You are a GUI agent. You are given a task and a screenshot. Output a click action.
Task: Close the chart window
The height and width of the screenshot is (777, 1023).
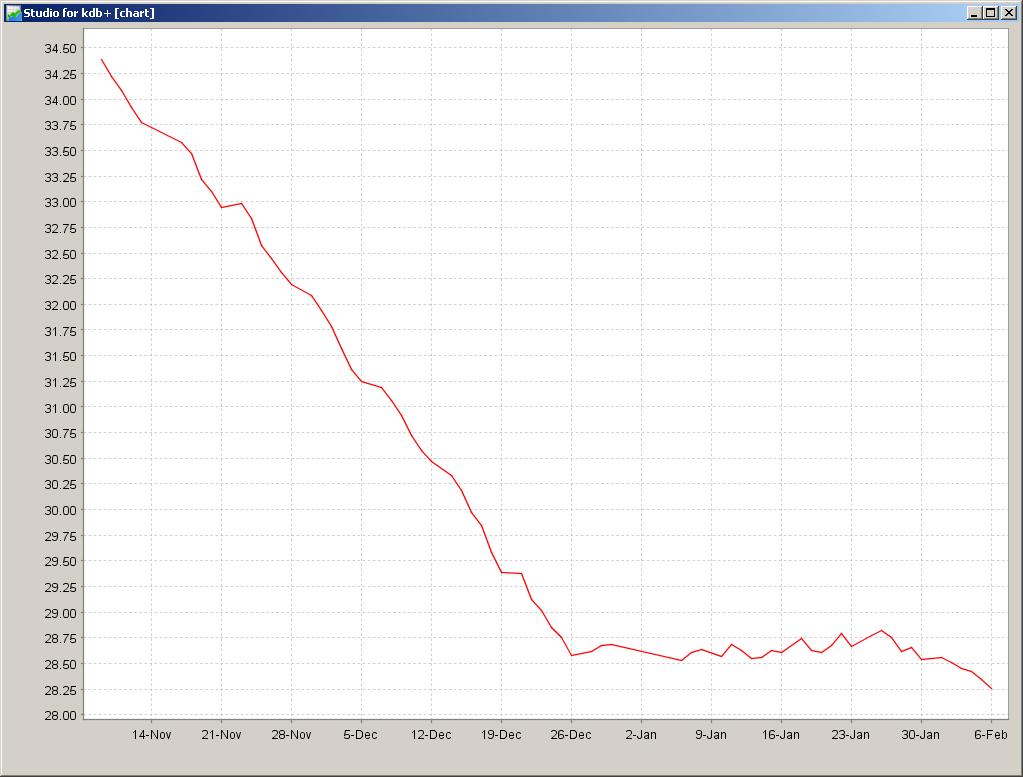tap(1008, 12)
